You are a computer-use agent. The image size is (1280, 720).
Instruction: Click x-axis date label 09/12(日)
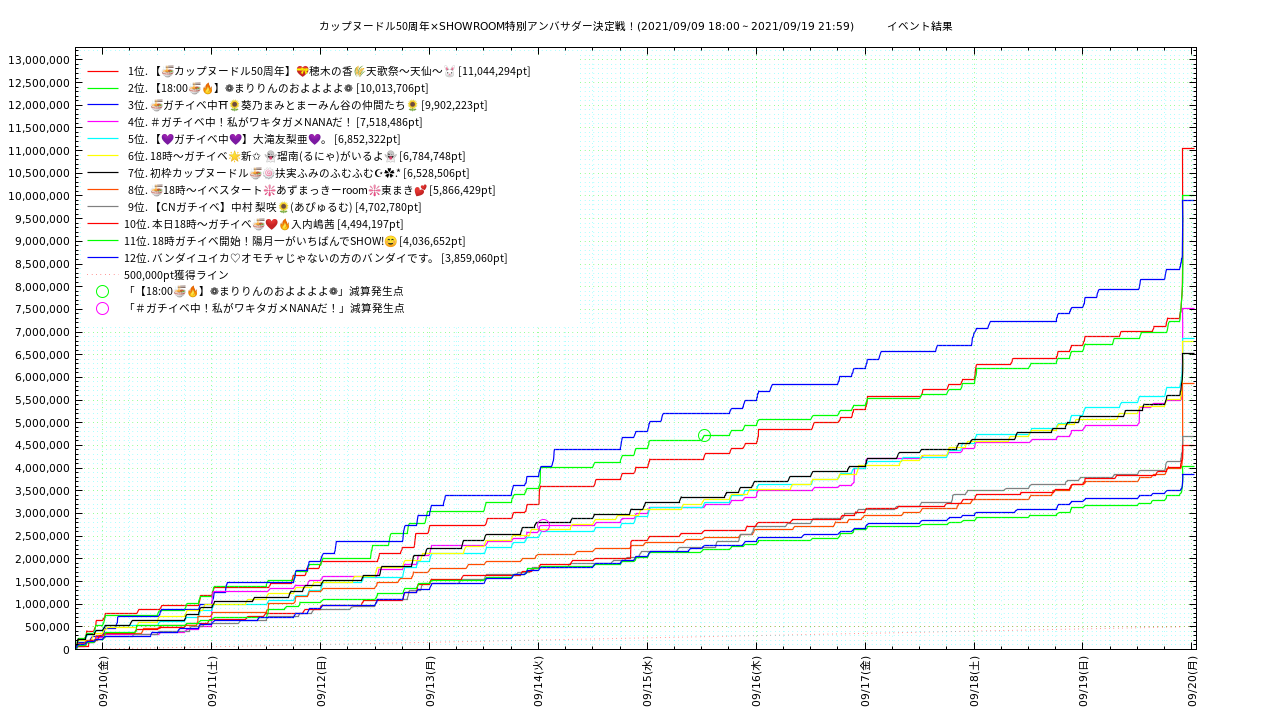pos(321,682)
